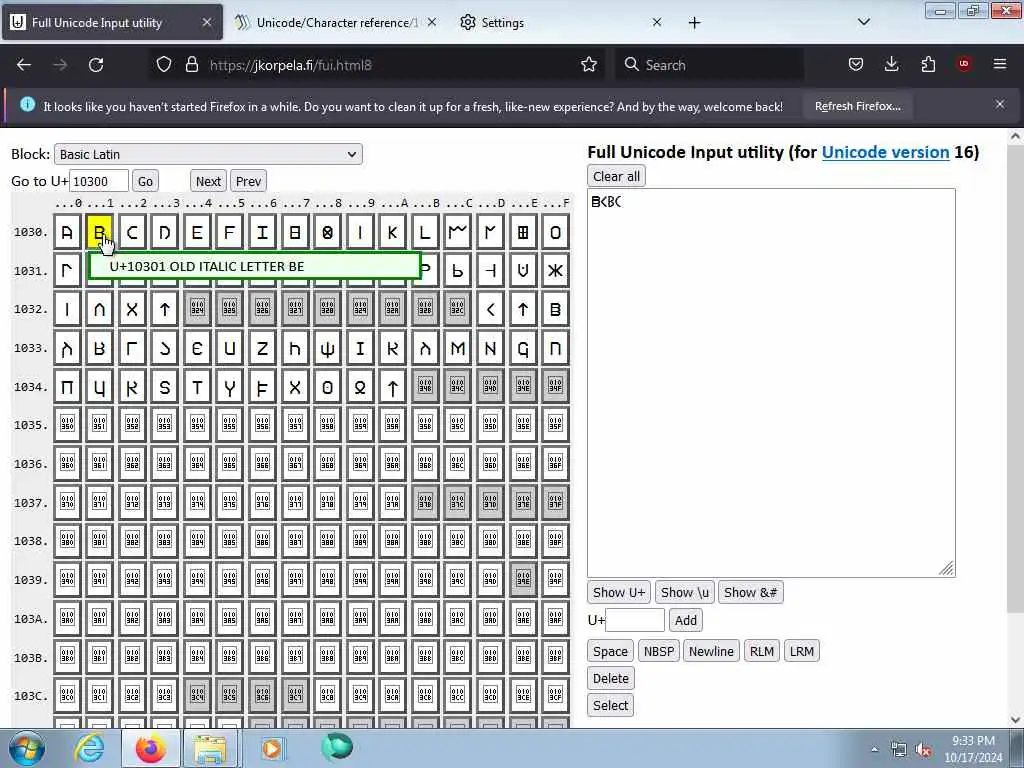The width and height of the screenshot is (1024, 768).
Task: Click the page vertical scrollbar
Action: (x=1015, y=428)
